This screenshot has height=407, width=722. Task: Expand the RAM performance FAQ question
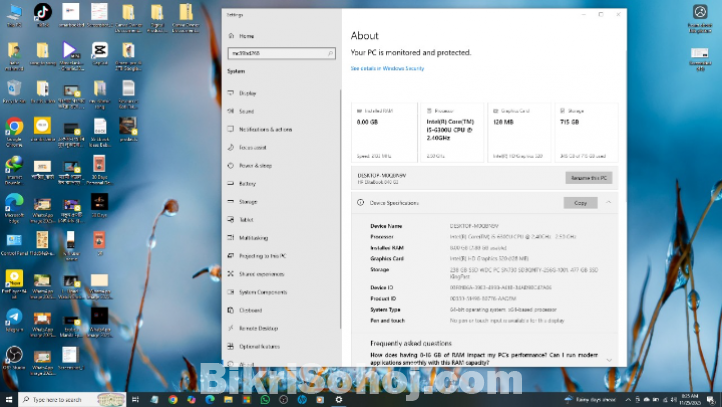point(609,360)
